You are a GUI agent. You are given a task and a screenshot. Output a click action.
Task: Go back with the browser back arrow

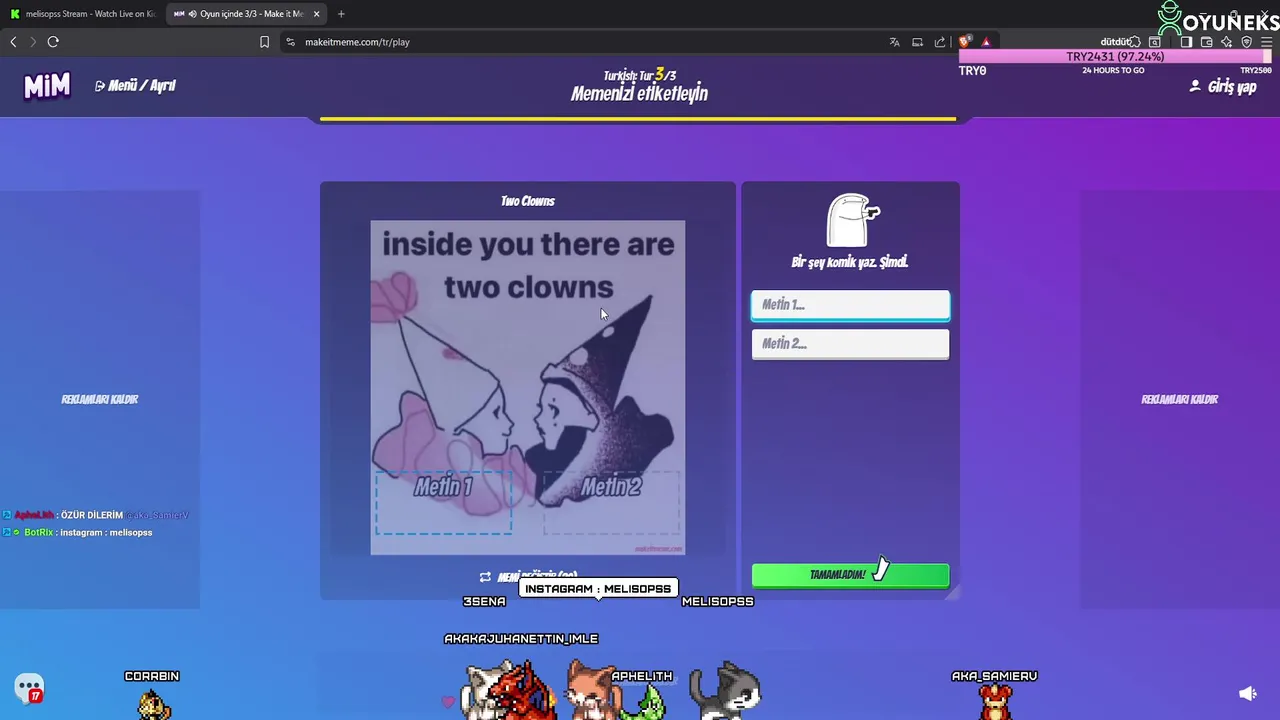(x=13, y=42)
